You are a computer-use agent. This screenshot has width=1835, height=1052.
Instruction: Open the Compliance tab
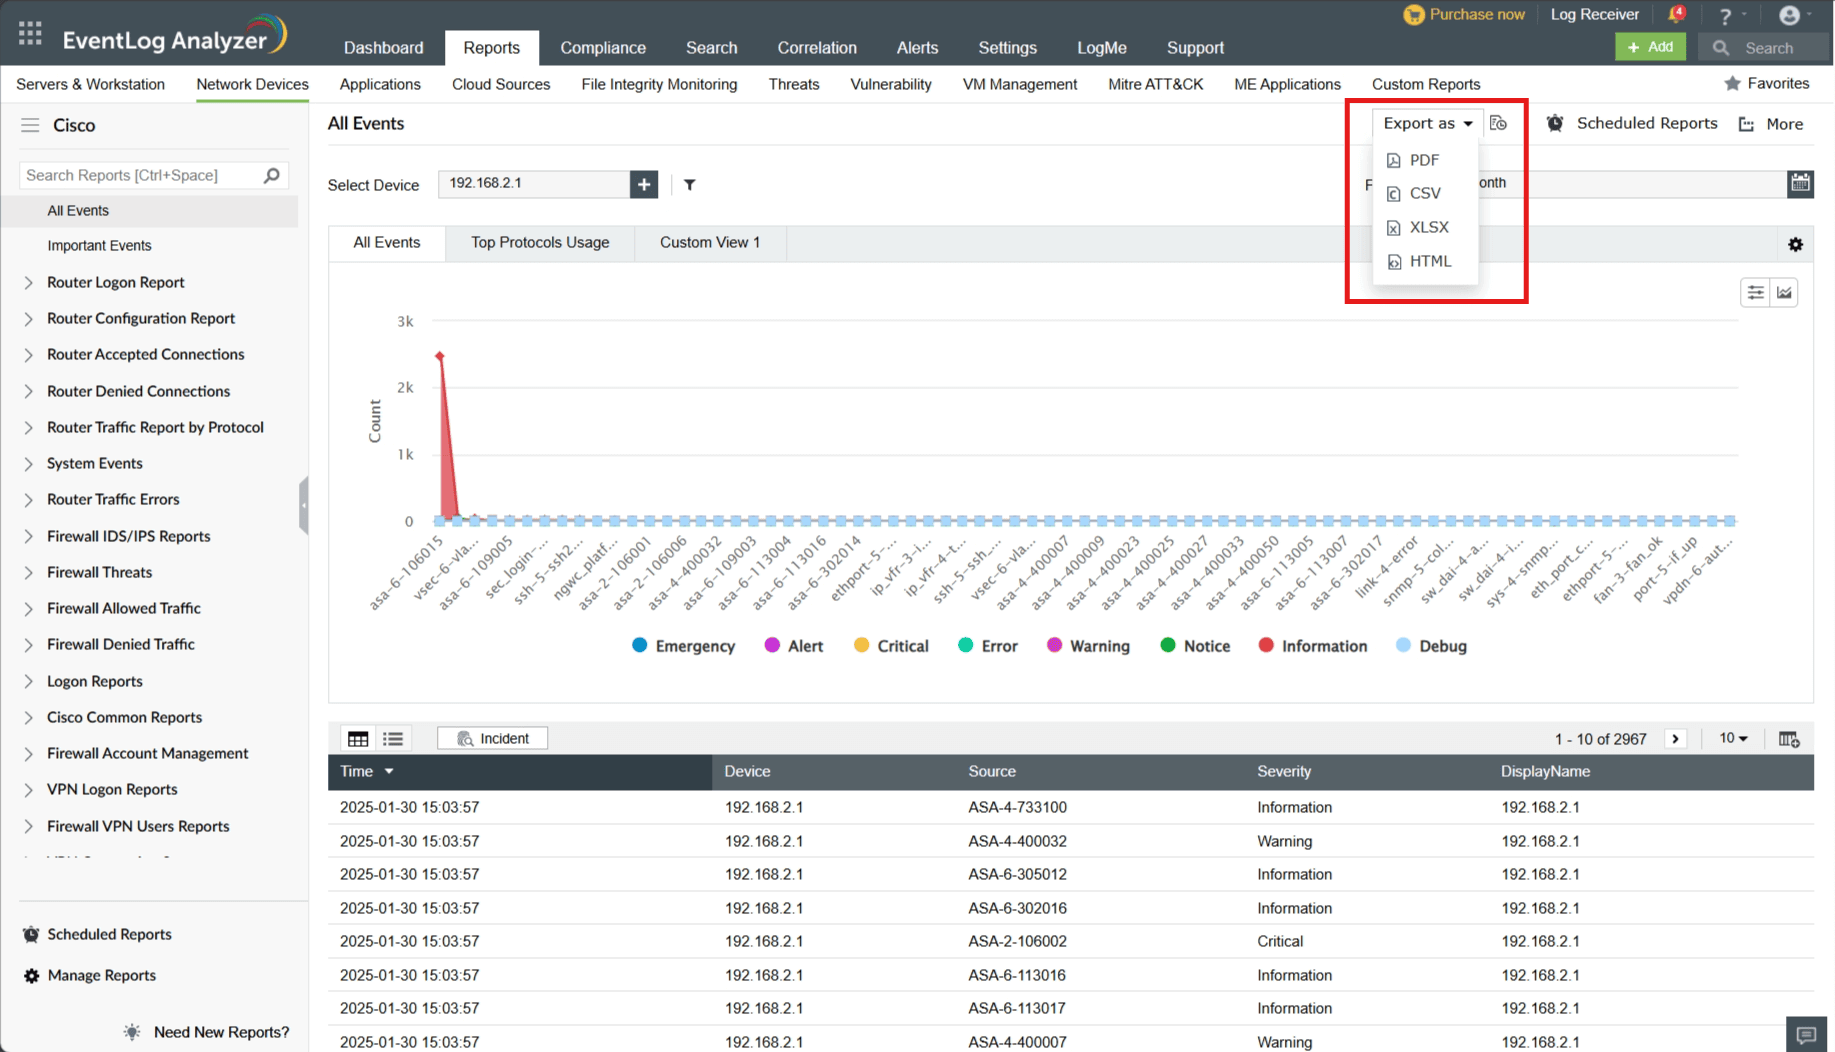[603, 48]
